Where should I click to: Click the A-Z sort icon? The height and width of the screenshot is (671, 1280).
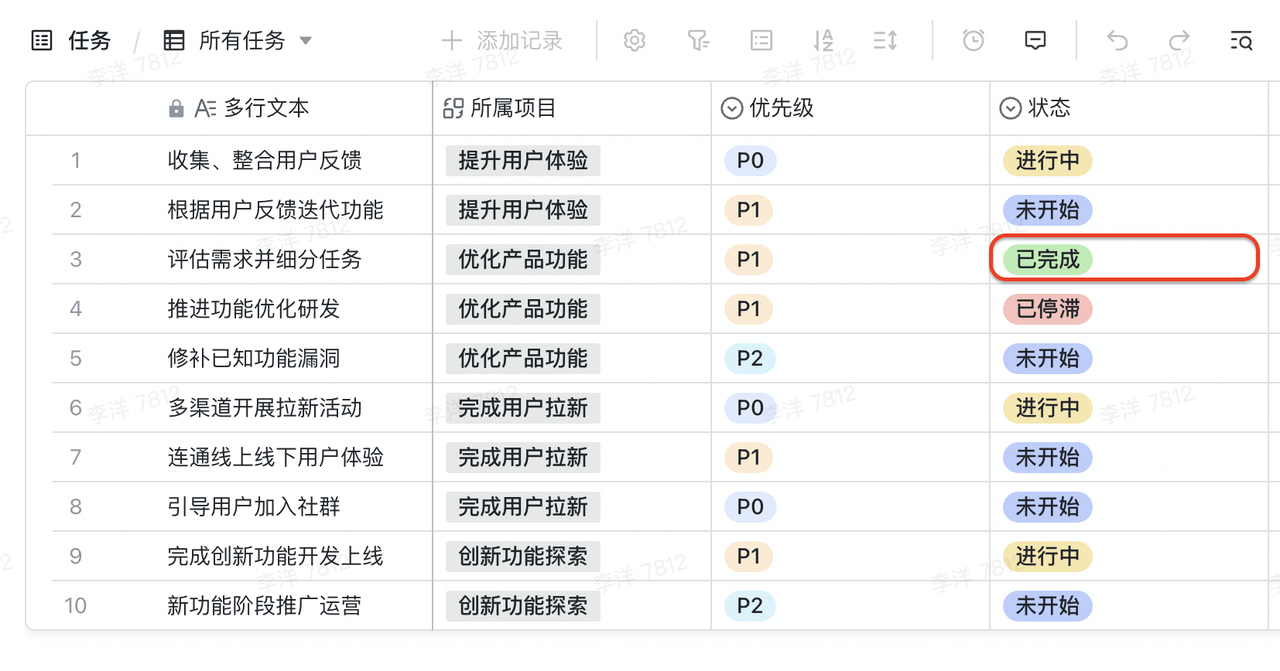[x=823, y=41]
